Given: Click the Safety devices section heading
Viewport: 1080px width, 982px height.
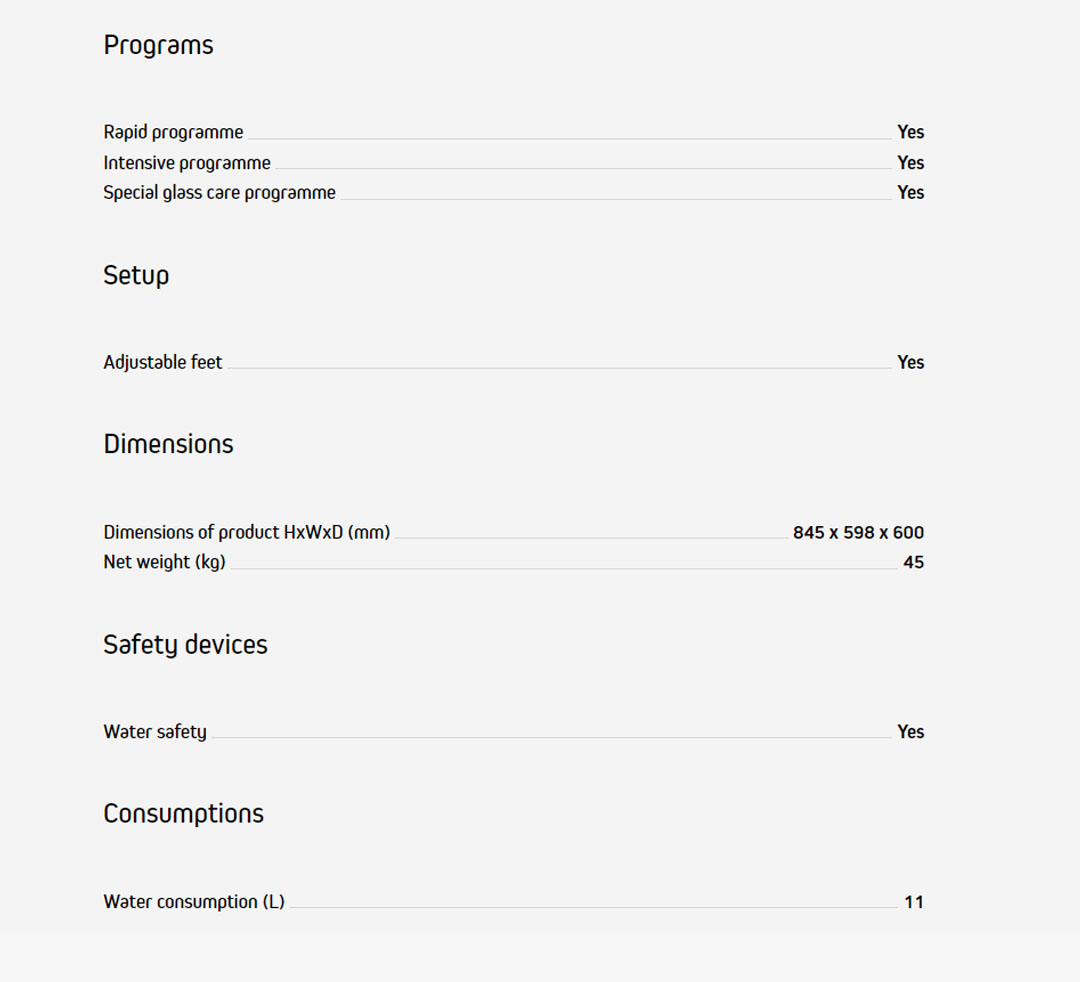Looking at the screenshot, I should pyautogui.click(x=185, y=645).
